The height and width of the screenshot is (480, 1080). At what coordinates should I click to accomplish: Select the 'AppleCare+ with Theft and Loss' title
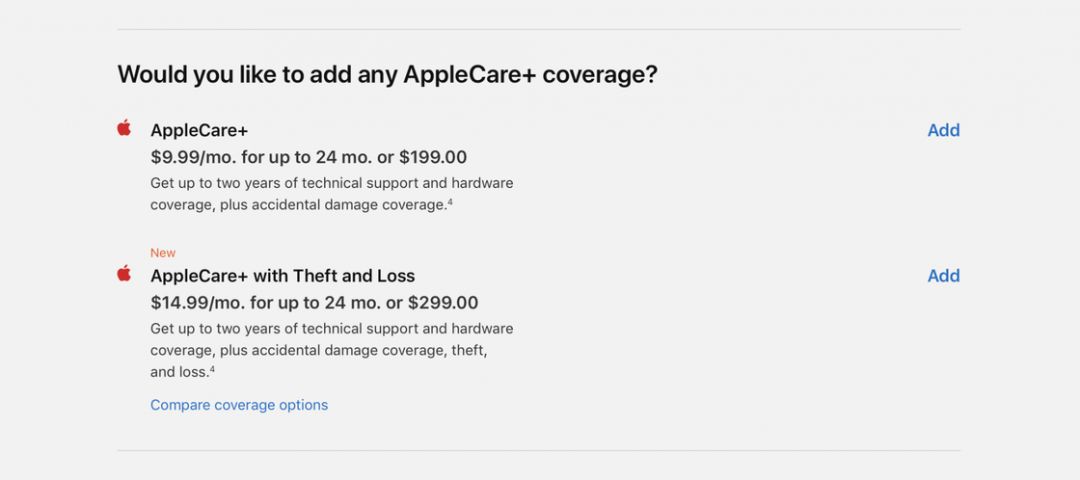point(282,276)
